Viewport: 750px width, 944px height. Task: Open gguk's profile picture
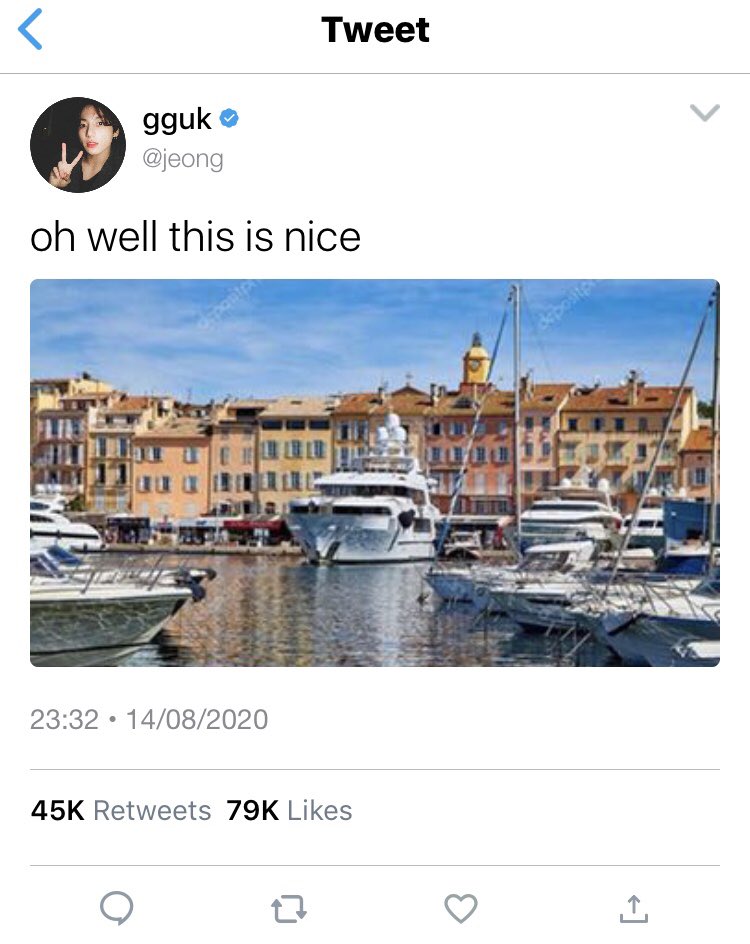point(78,145)
